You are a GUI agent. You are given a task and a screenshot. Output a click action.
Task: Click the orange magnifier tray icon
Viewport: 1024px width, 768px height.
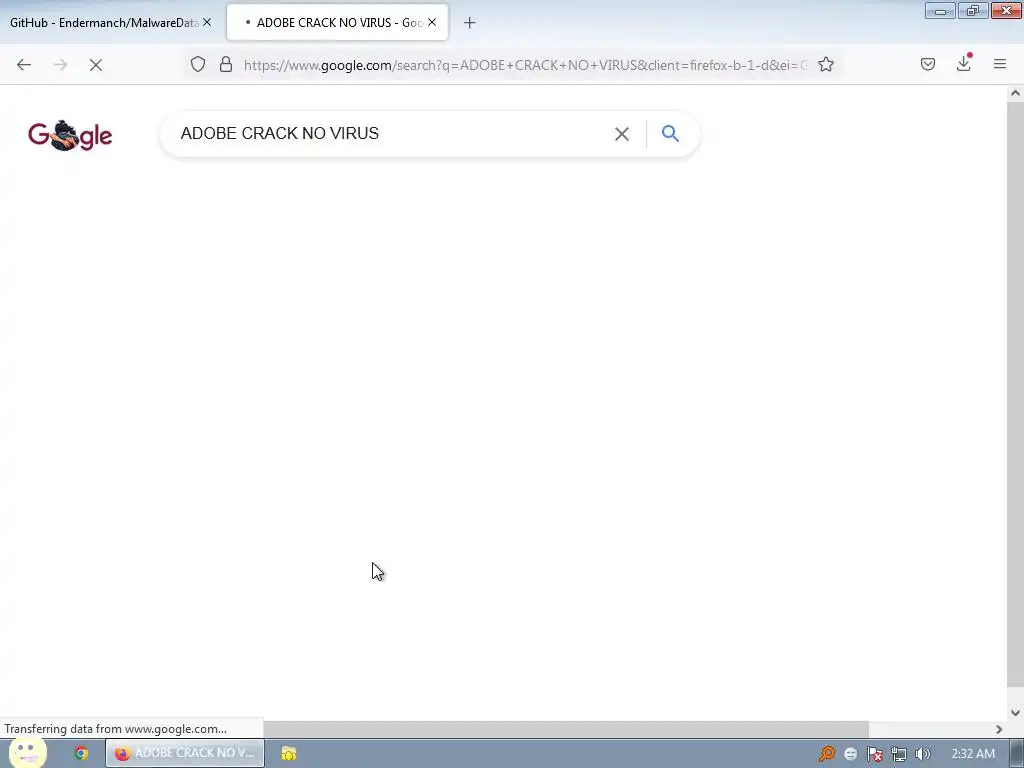(x=827, y=754)
